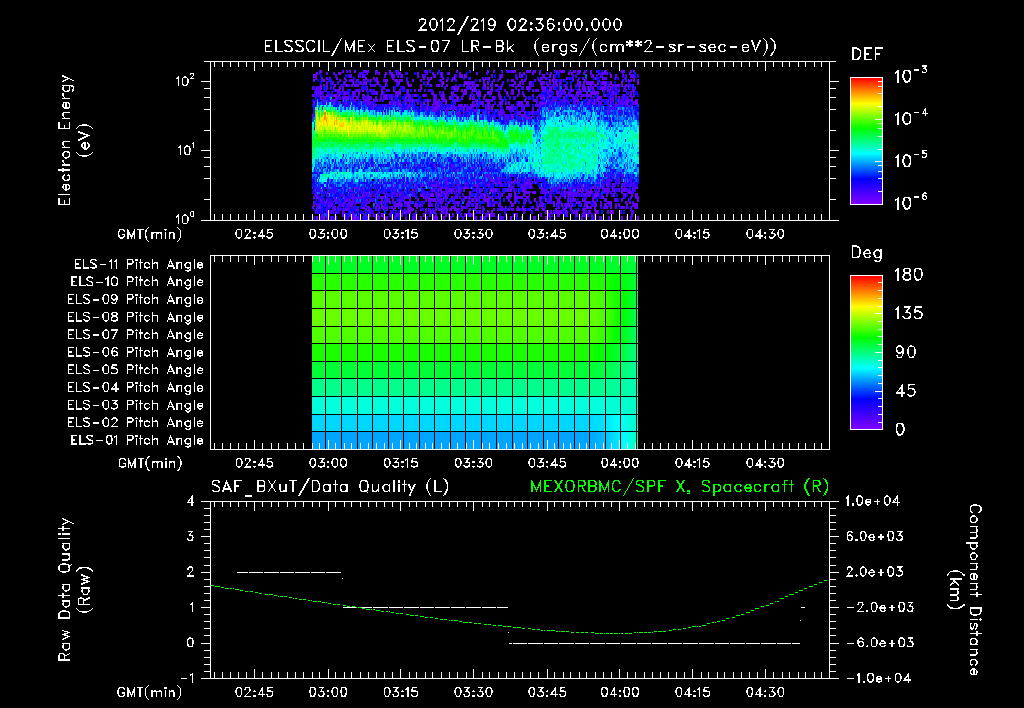Click the SAF_BXuT/Data Quality (L) title
1024x708 pixels.
[330, 487]
